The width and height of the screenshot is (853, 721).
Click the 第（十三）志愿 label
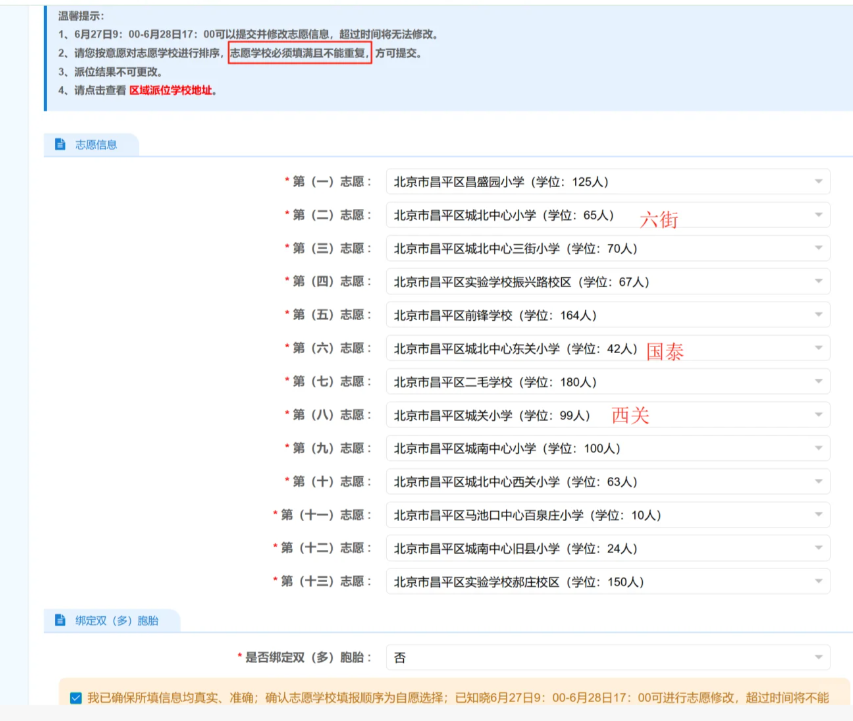322,581
